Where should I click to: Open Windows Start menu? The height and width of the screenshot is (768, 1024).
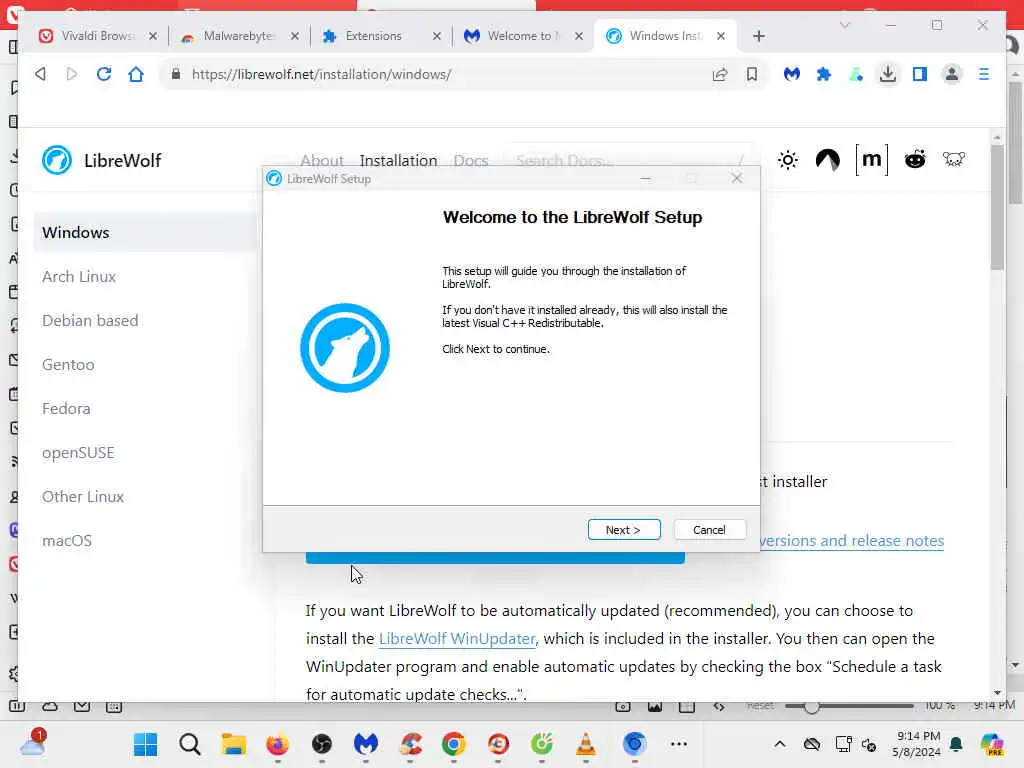145,744
